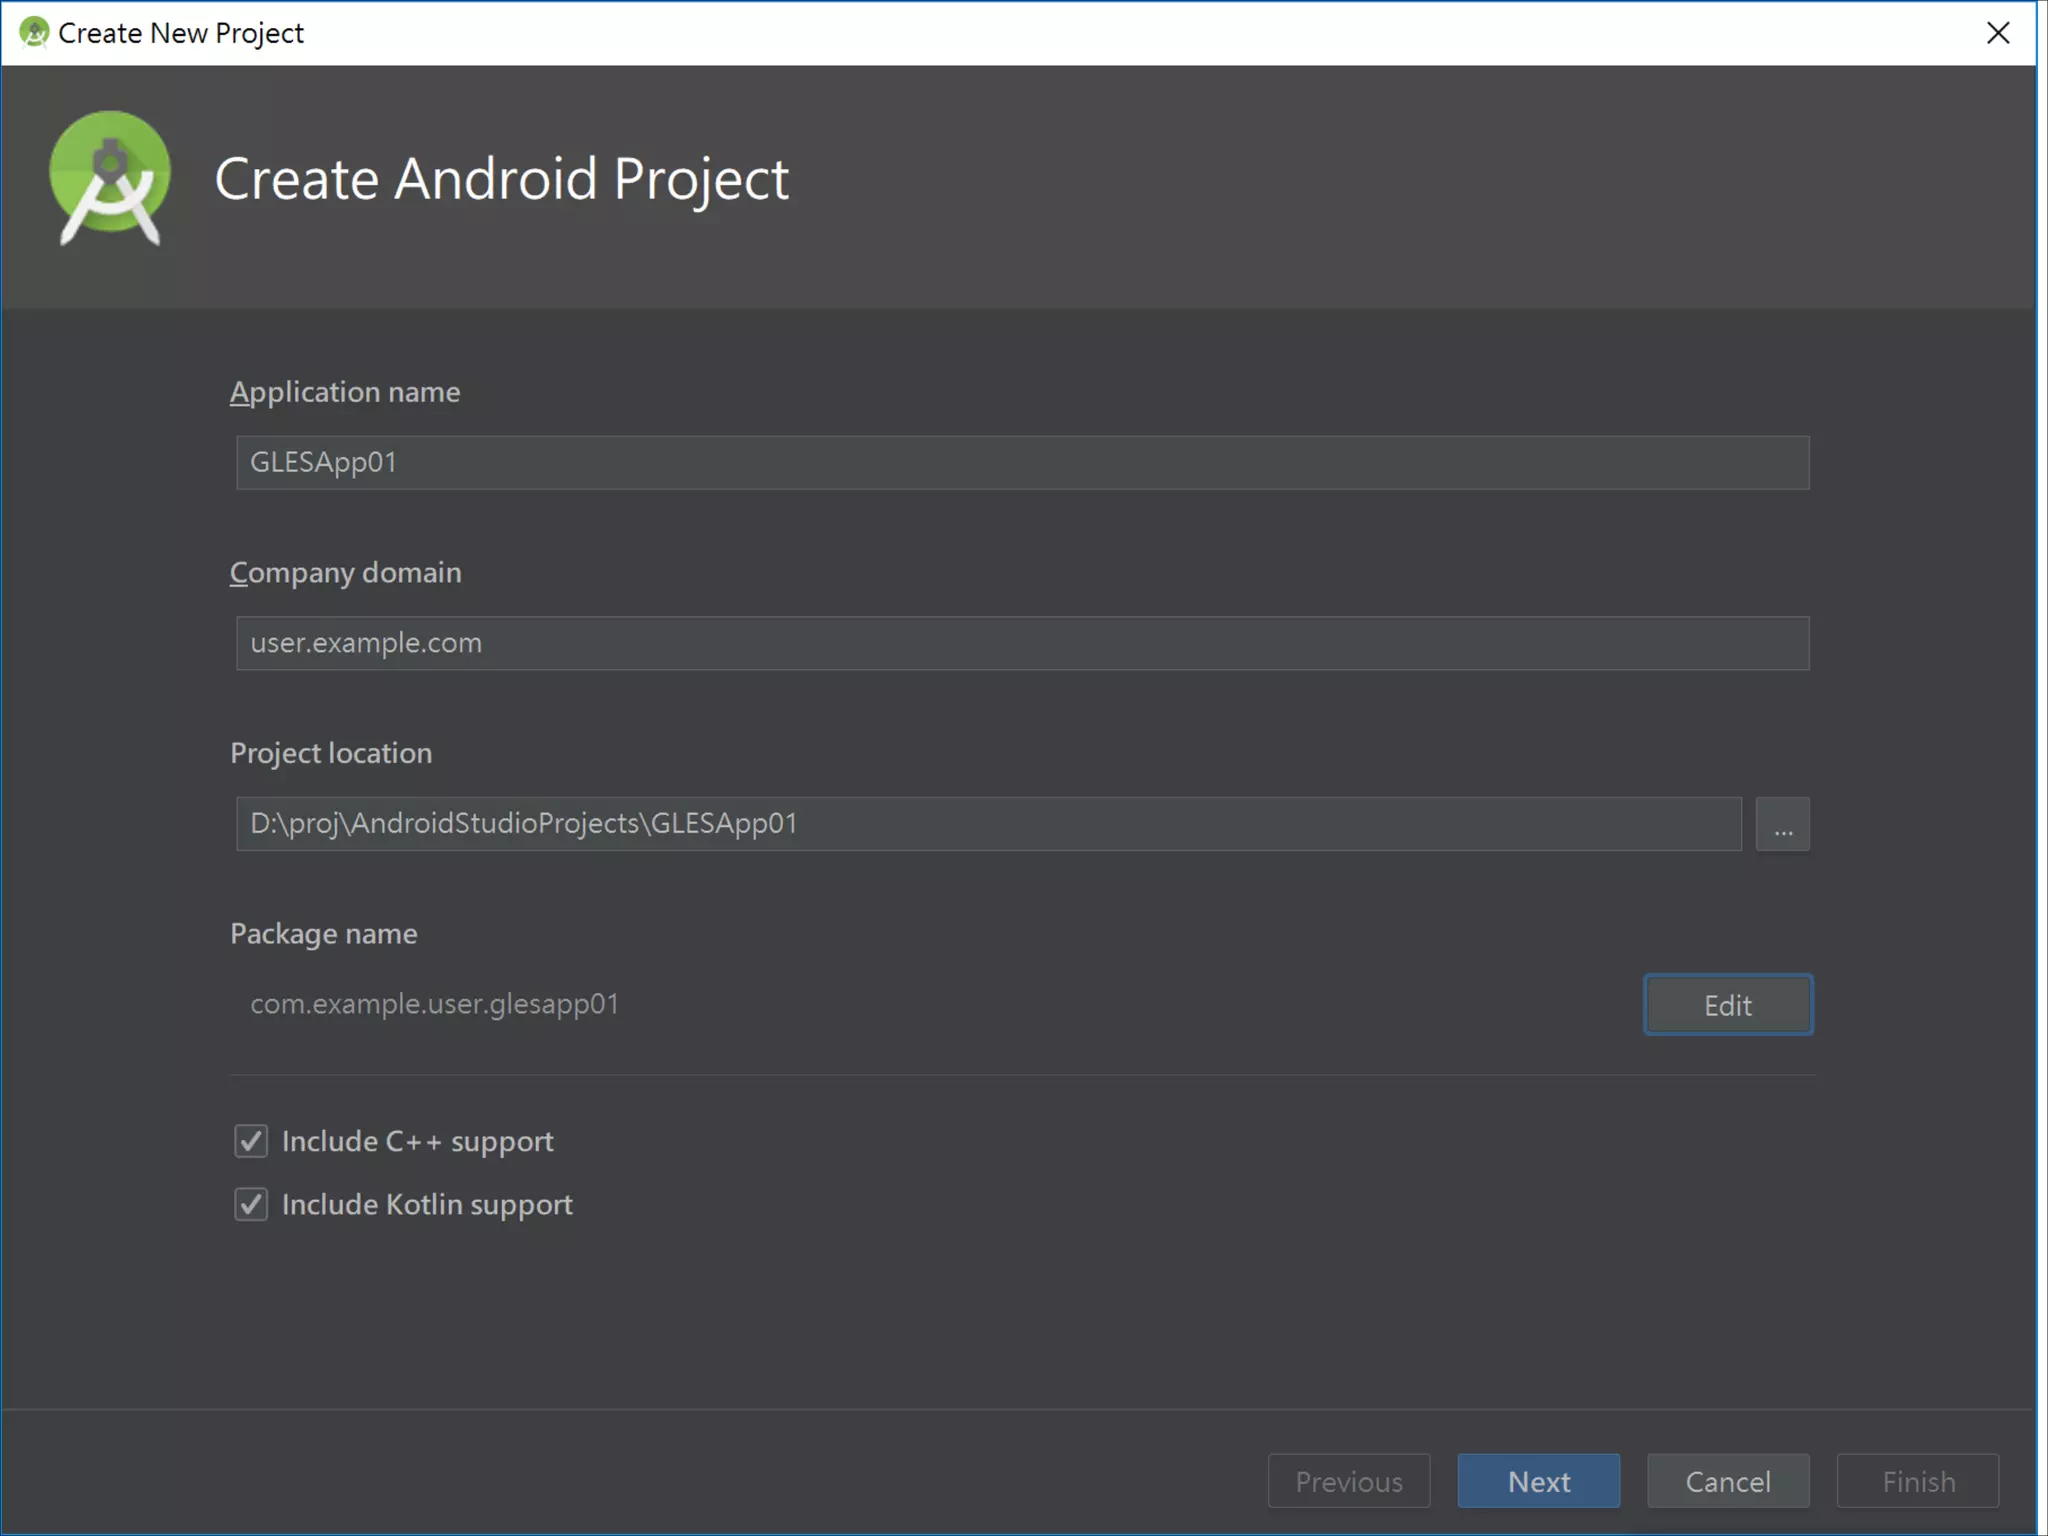Open the project location browse button
Image resolution: width=2048 pixels, height=1536 pixels.
tap(1782, 824)
